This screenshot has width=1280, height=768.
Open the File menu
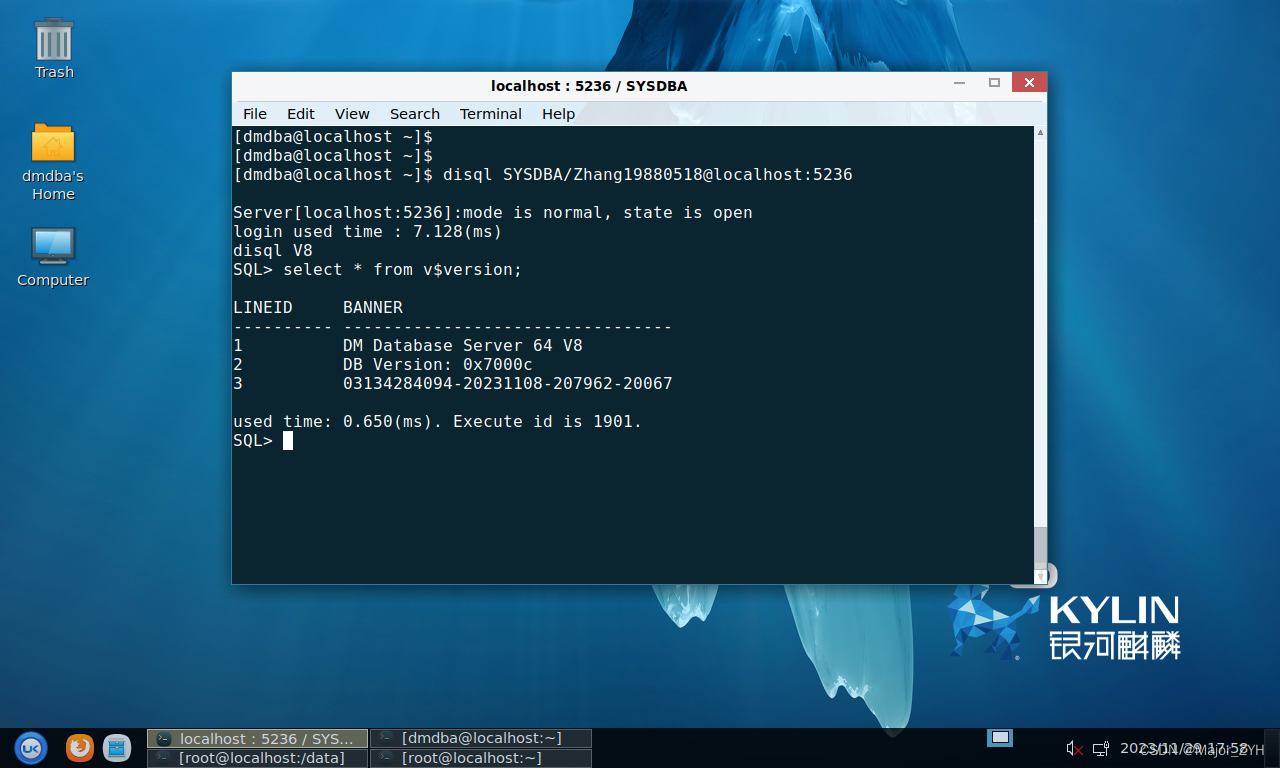255,114
